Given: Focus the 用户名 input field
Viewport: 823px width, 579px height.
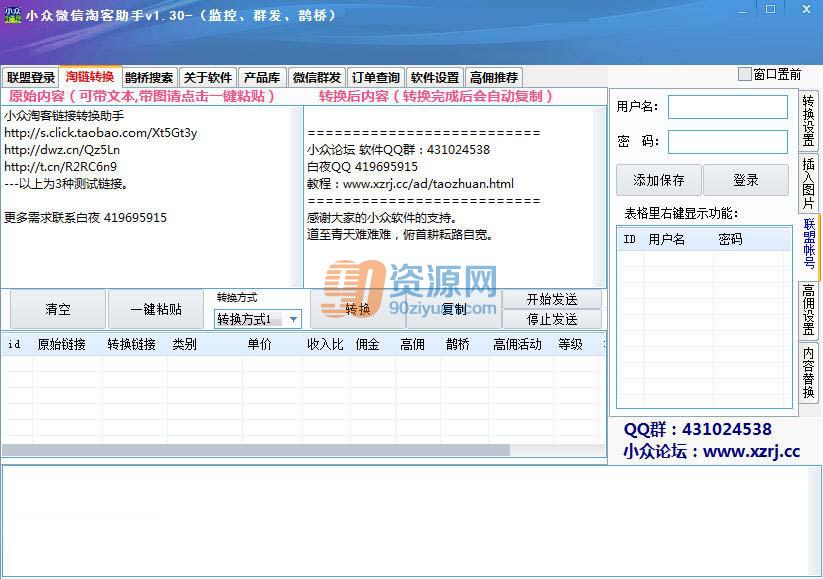Looking at the screenshot, I should tap(727, 107).
